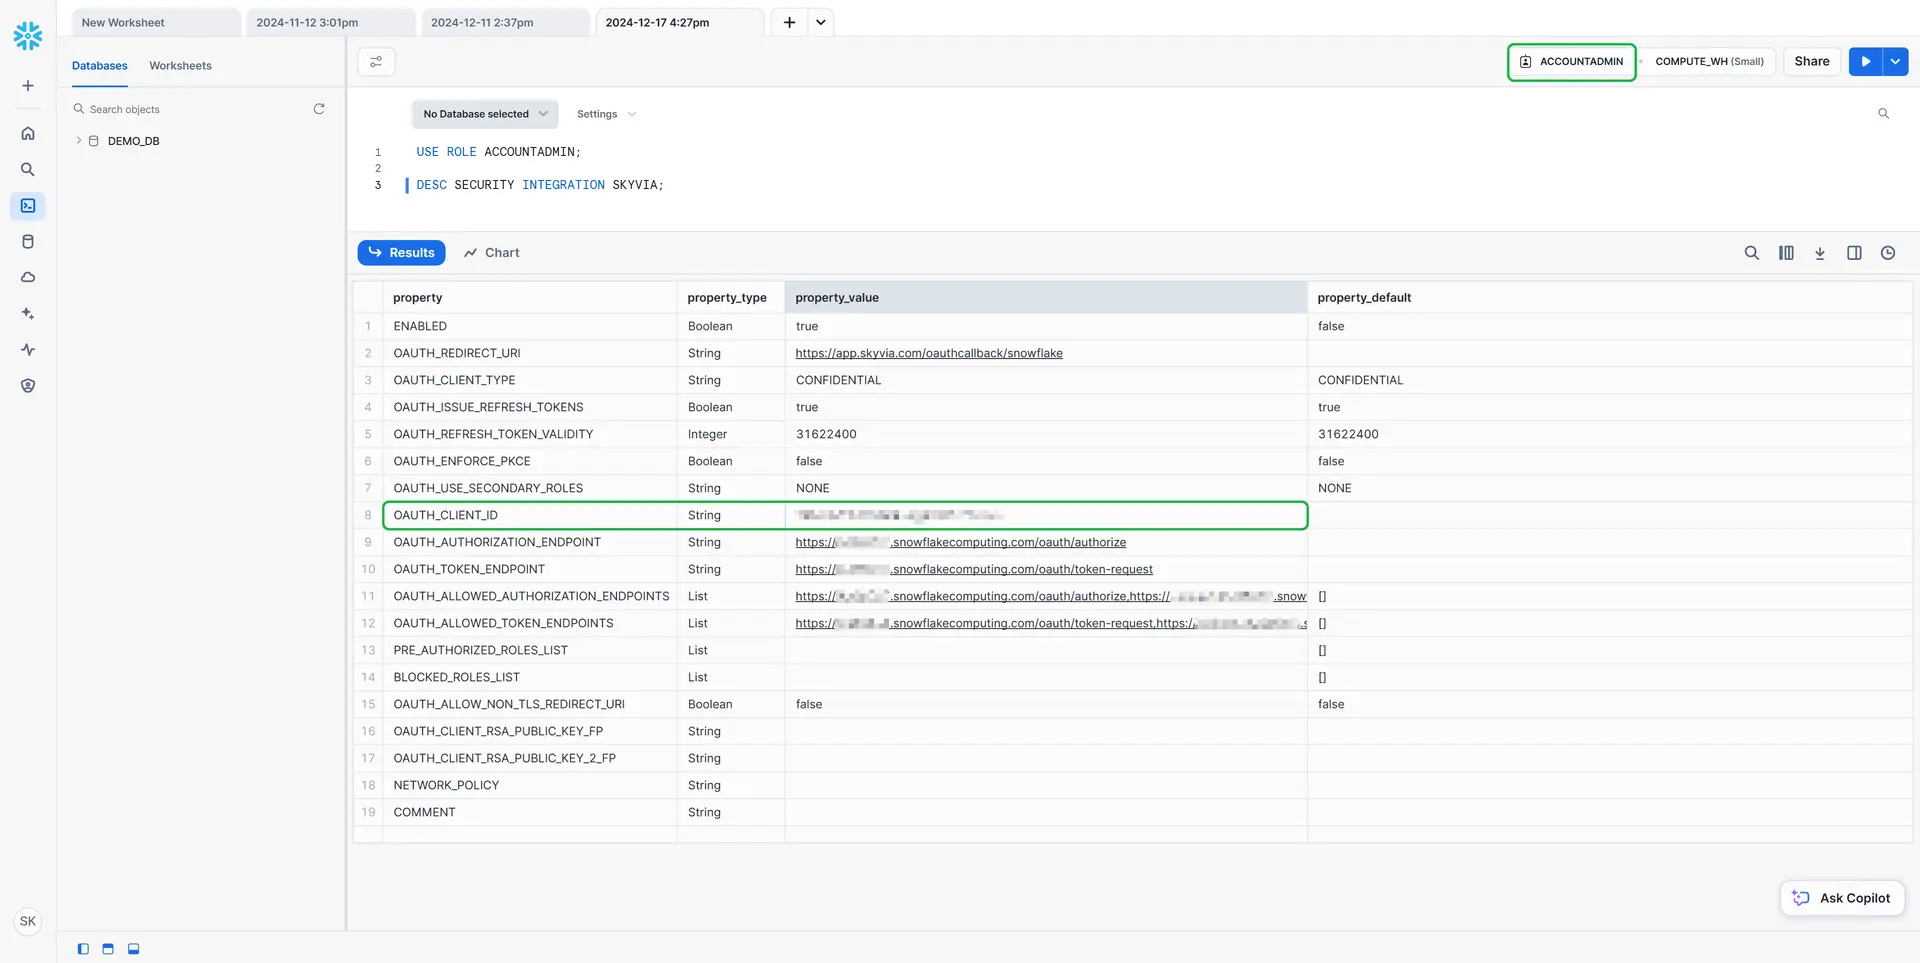Select the OAUTH_ENFORCE_PKCE cell

tap(530, 461)
